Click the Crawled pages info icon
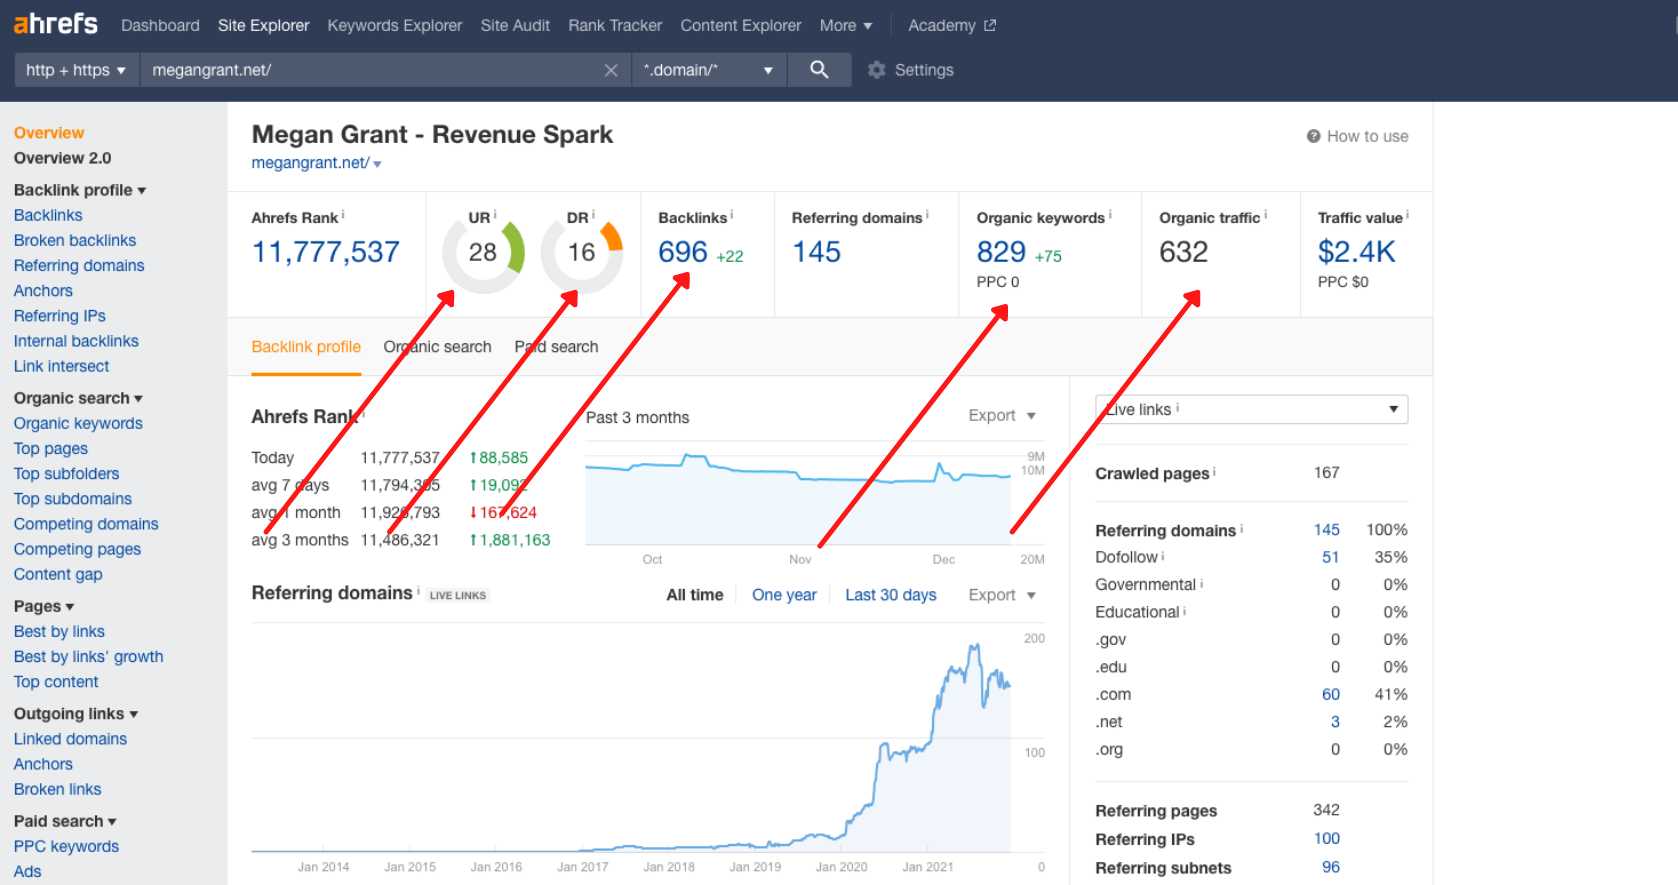The width and height of the screenshot is (1678, 885). [x=1214, y=471]
